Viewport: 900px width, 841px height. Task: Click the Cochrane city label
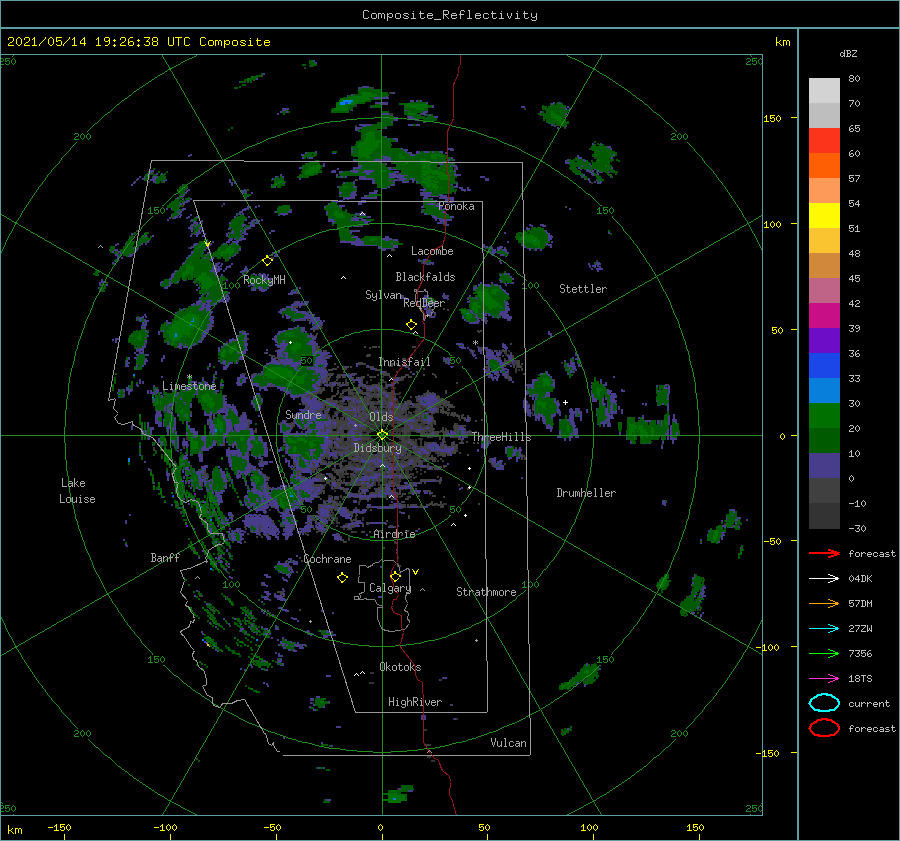click(327, 559)
